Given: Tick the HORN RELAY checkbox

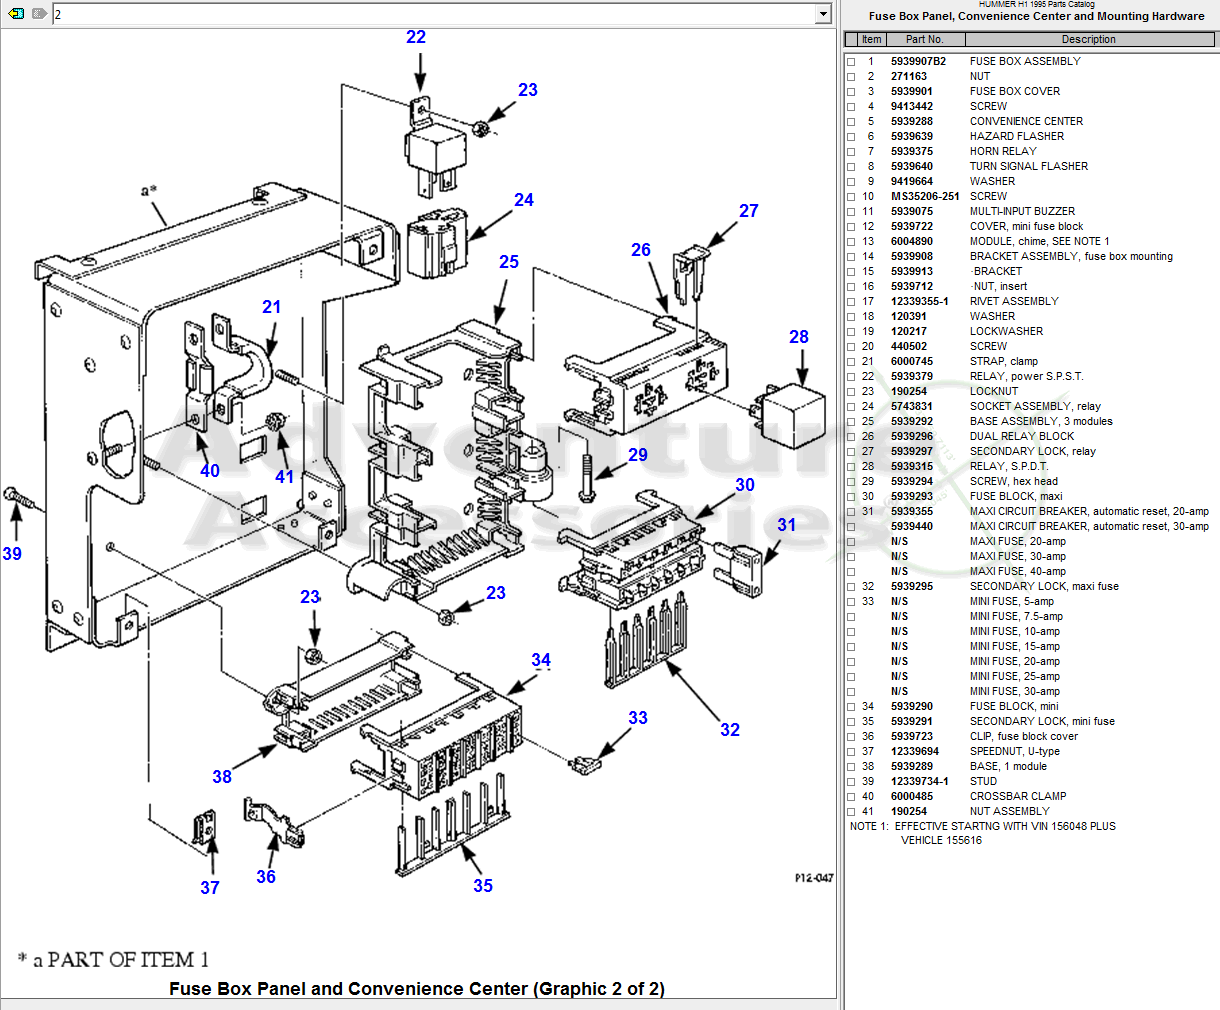Looking at the screenshot, I should 851,152.
